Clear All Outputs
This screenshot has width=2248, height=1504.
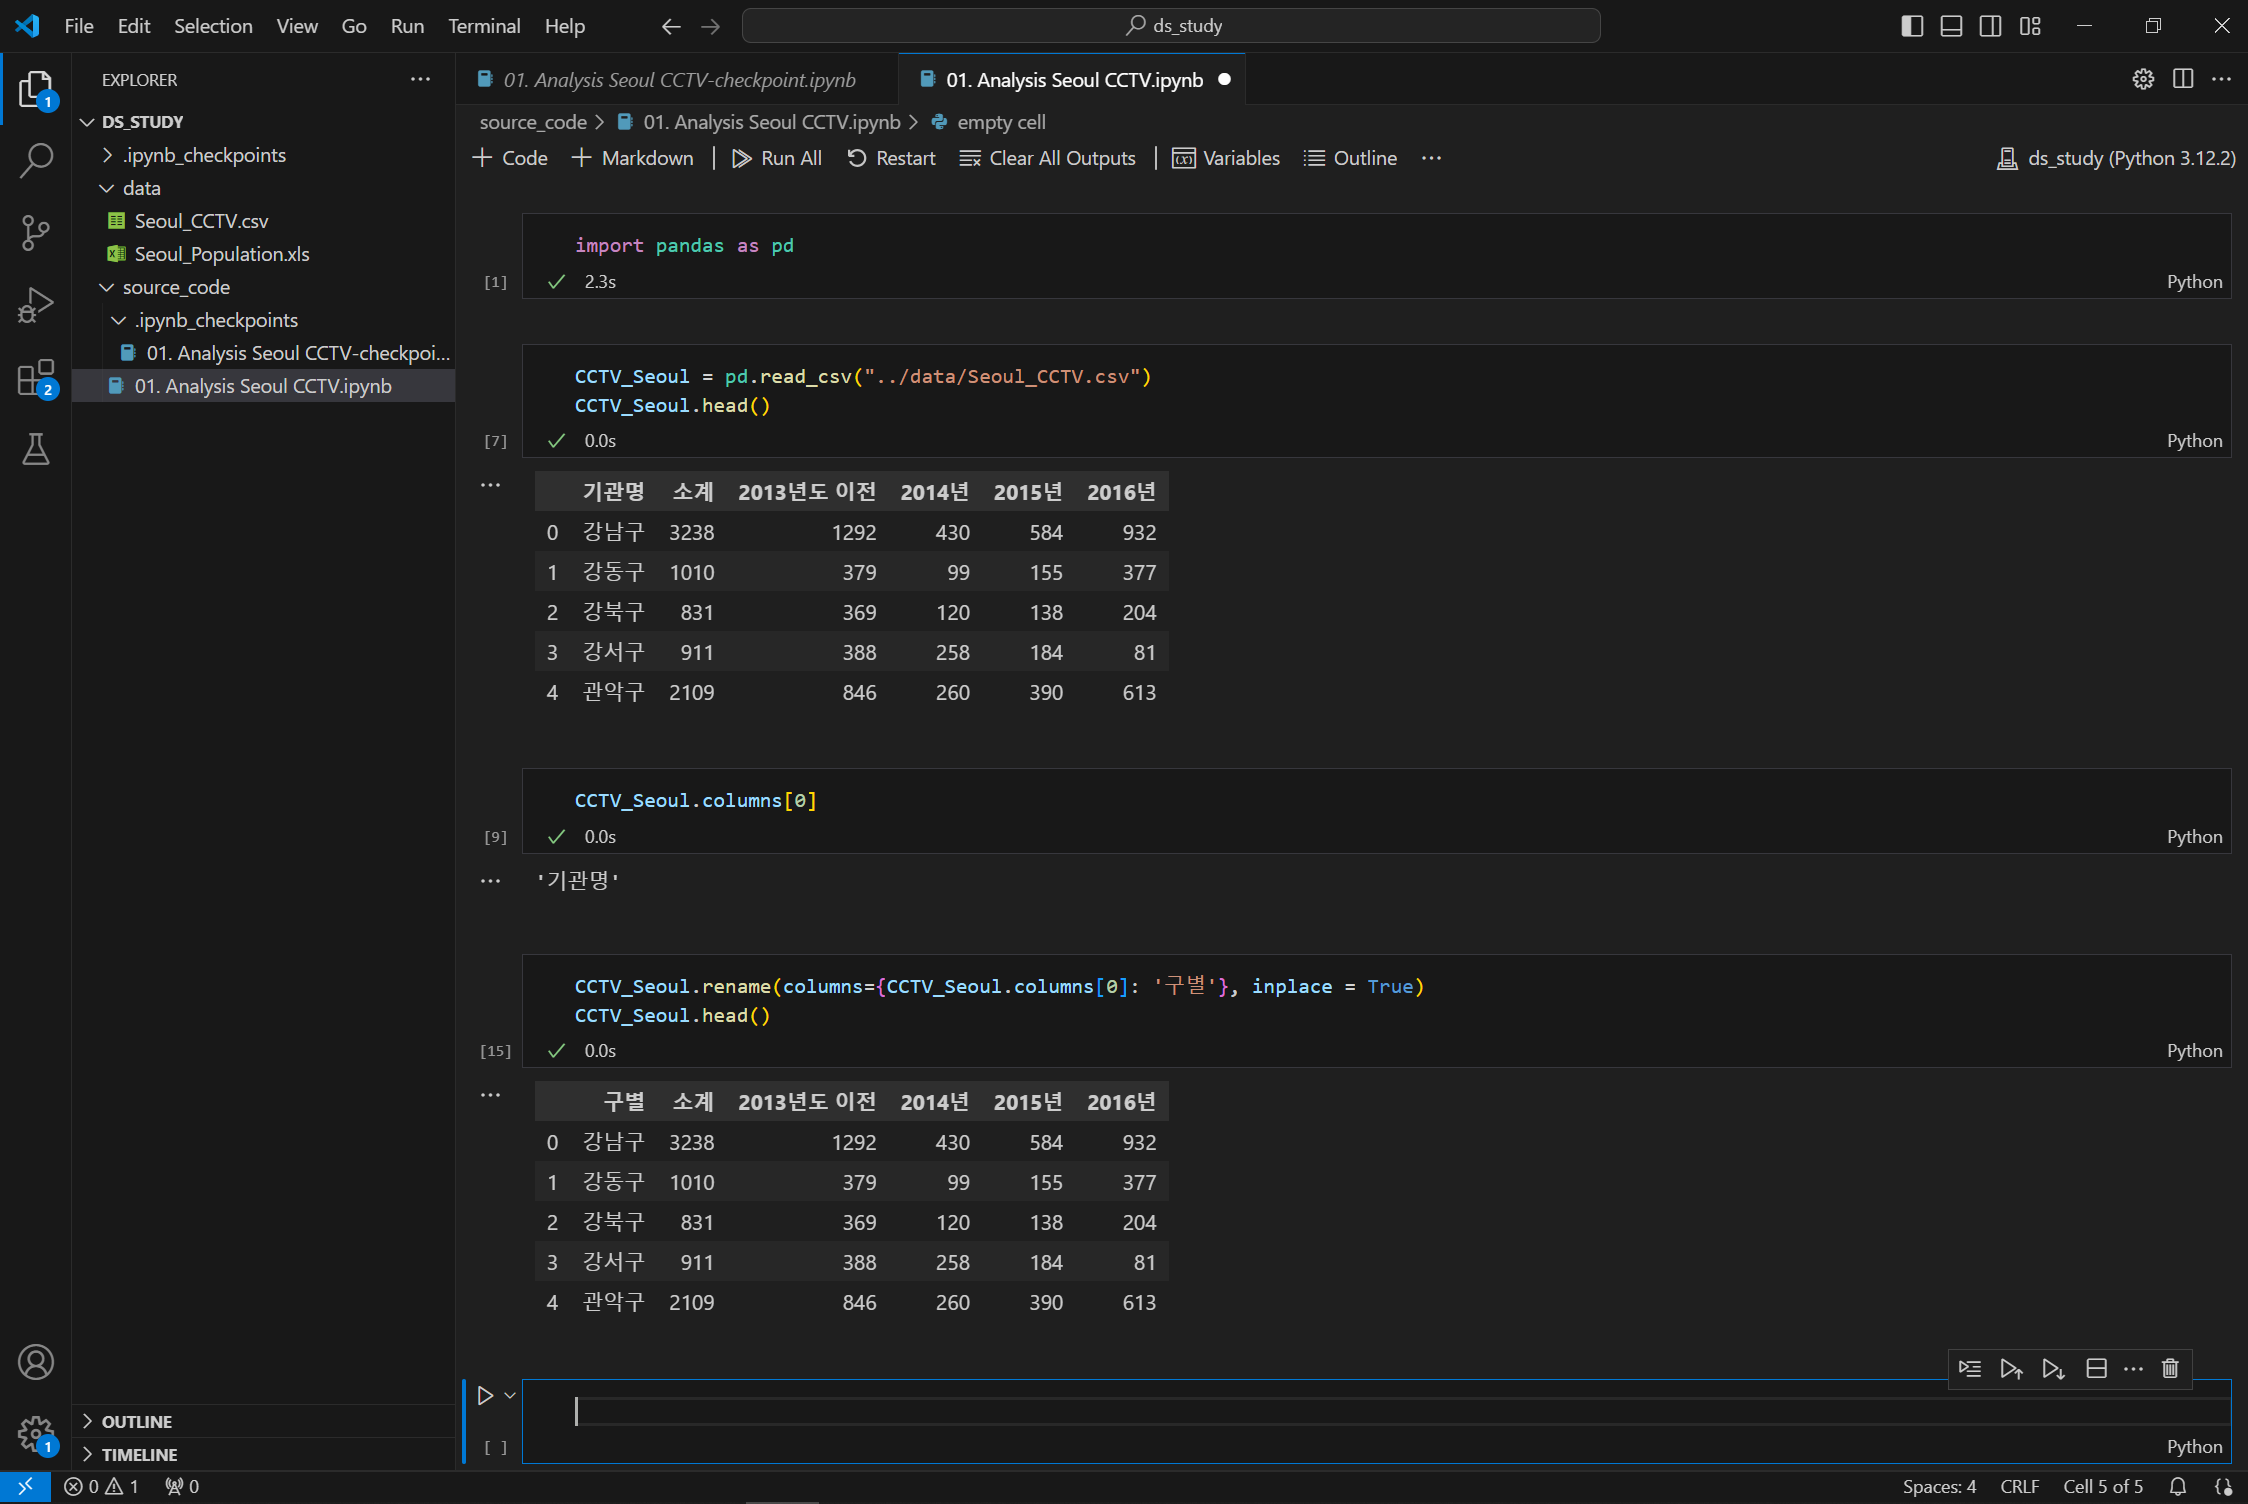pyautogui.click(x=1048, y=158)
